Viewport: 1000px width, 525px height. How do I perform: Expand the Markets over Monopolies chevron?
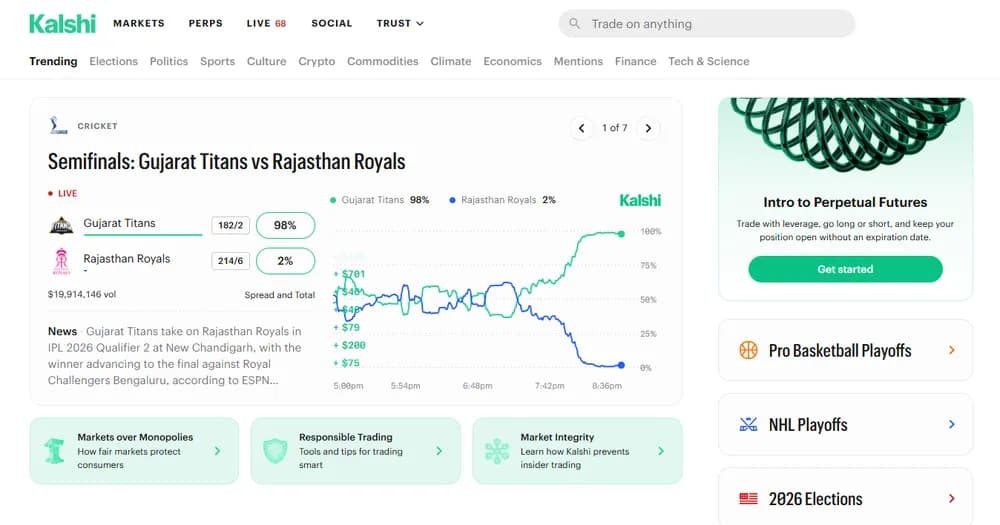(x=217, y=451)
